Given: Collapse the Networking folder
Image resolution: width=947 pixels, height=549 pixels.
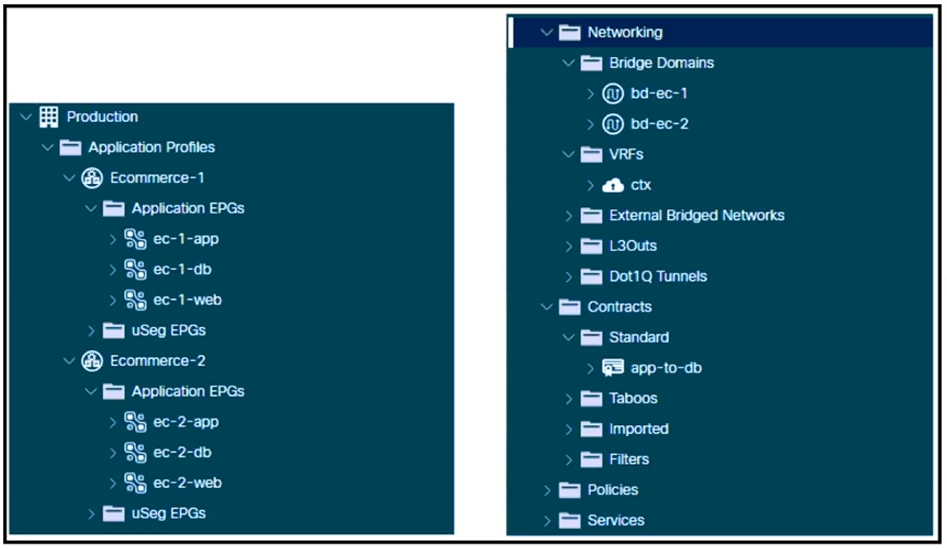Looking at the screenshot, I should tap(547, 32).
